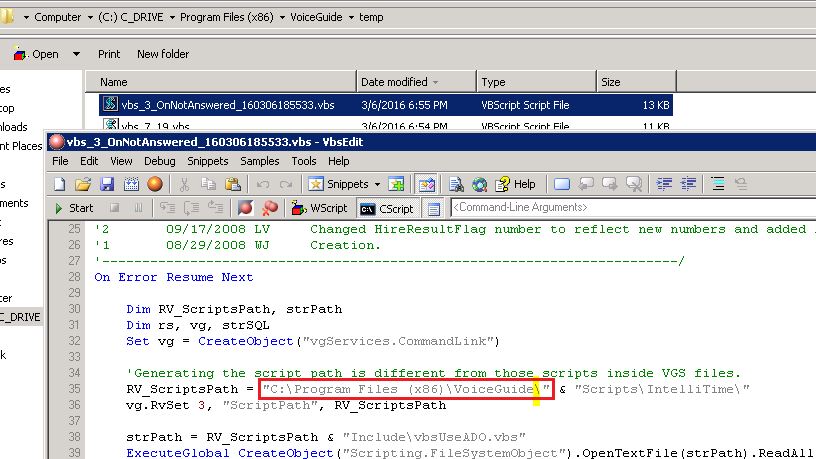
Task: Open the Snippets menu
Action: [208, 161]
